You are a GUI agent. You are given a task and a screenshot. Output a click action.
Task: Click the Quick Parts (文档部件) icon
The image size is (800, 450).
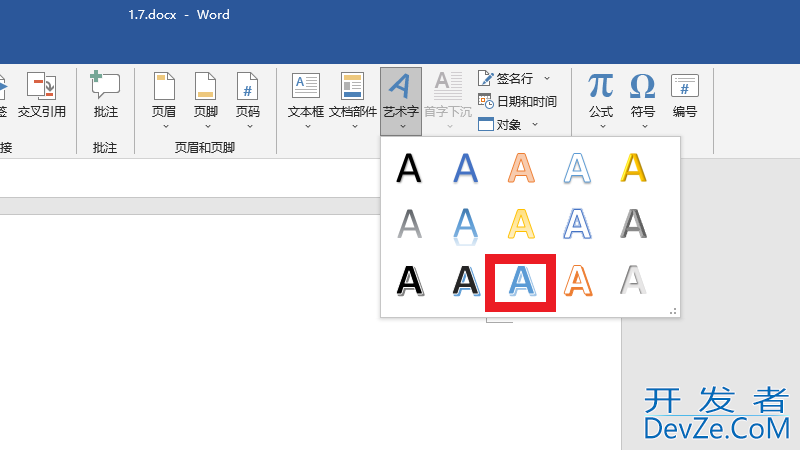click(353, 85)
